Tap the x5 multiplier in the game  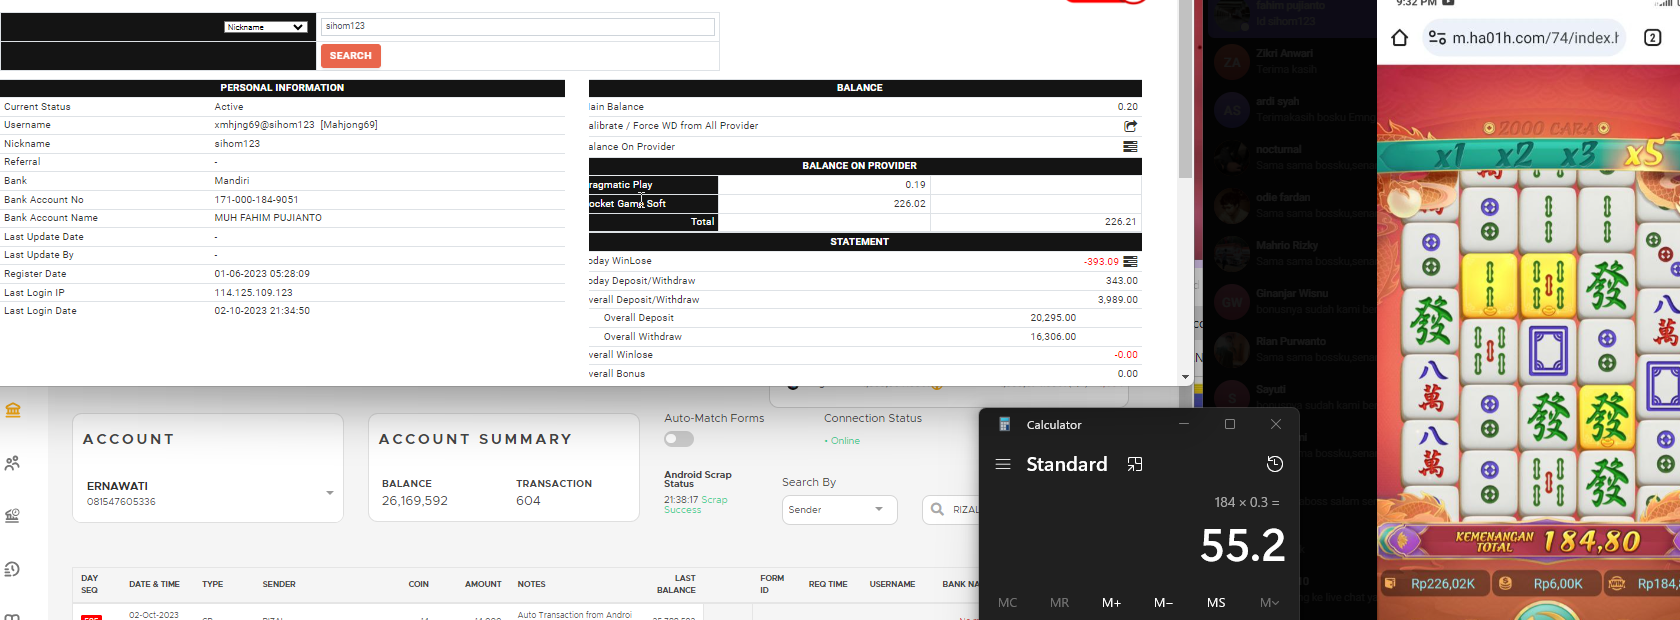click(1643, 153)
